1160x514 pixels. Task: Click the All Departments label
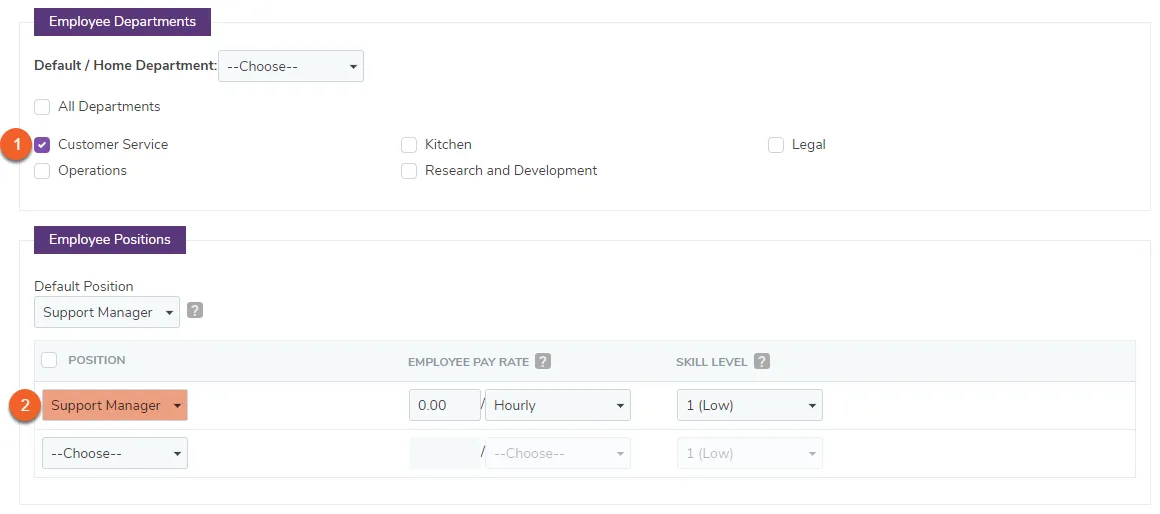click(109, 106)
